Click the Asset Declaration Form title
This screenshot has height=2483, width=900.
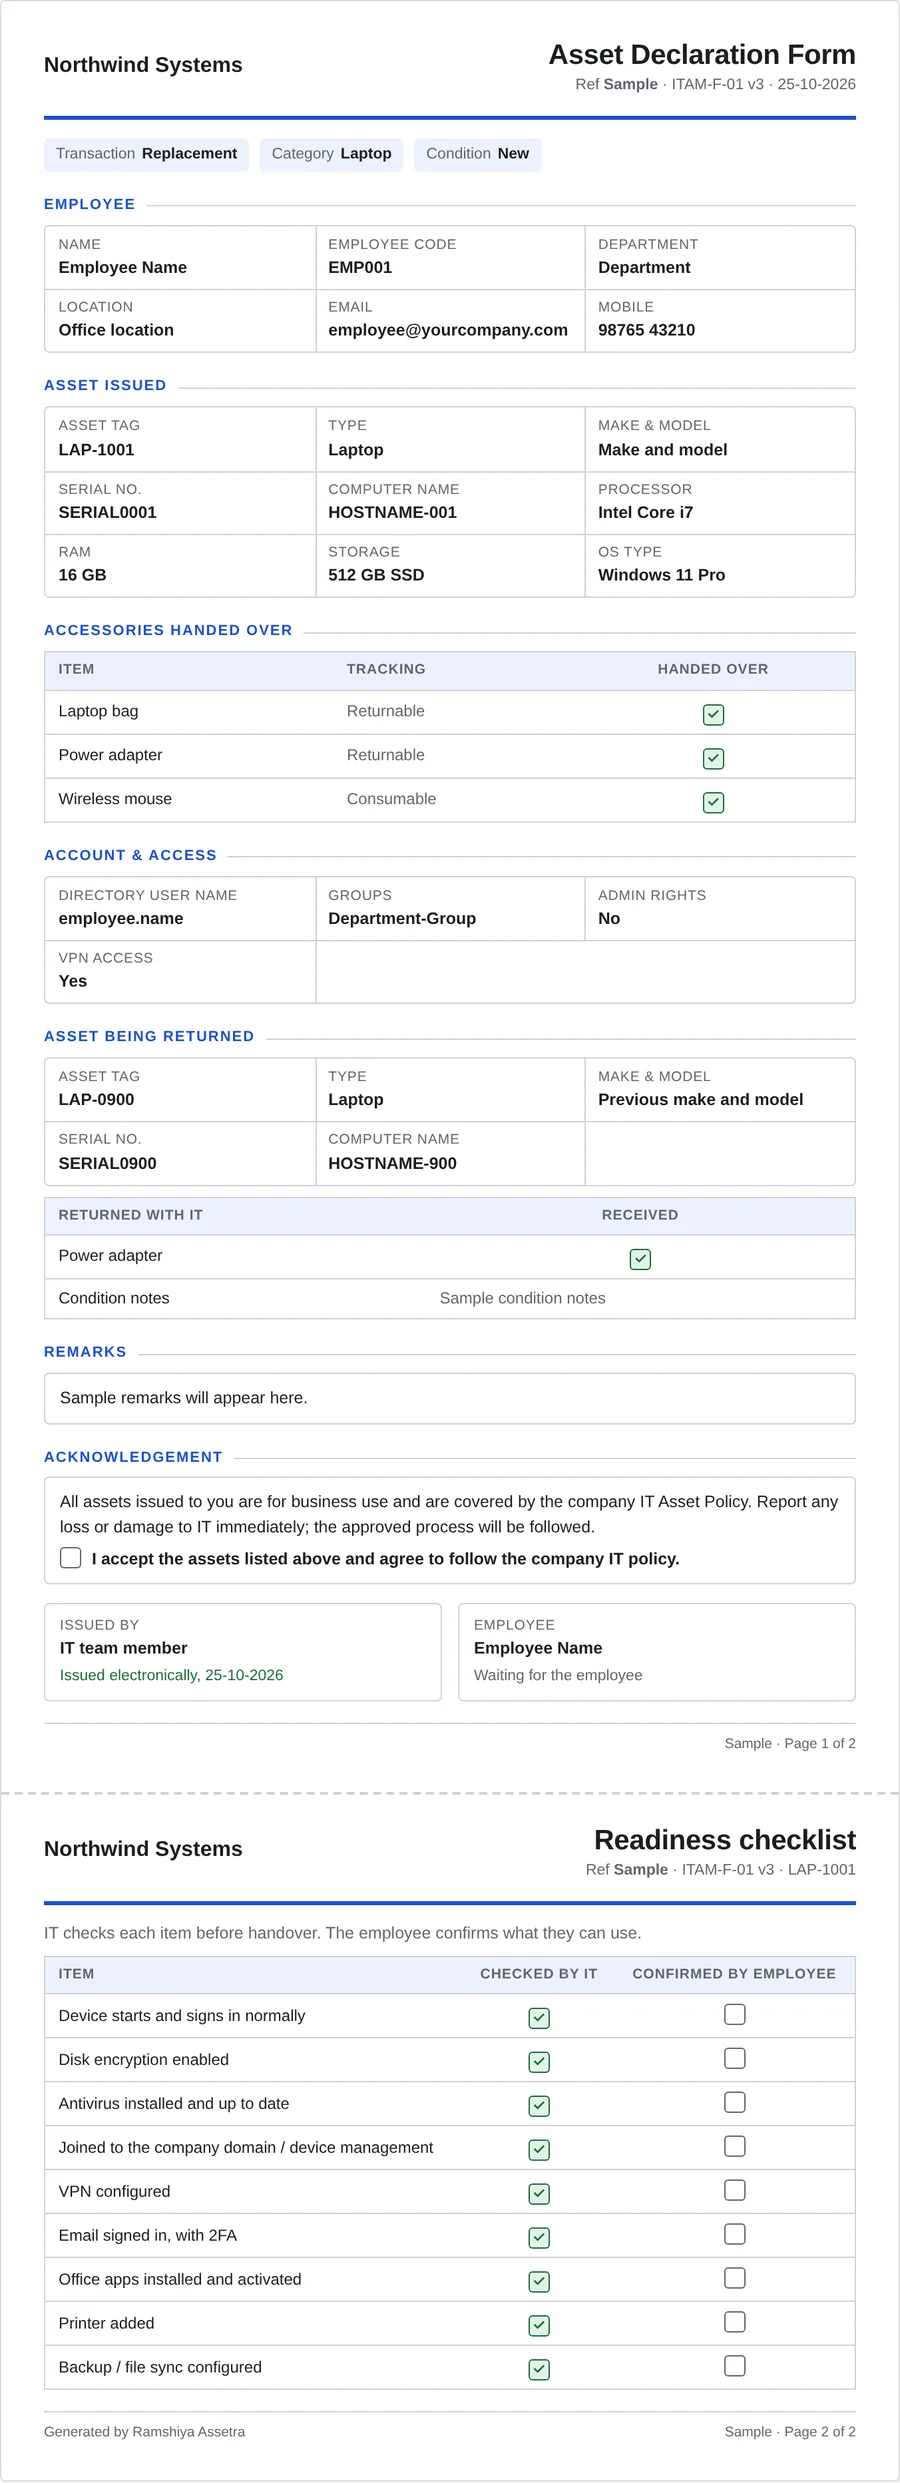[x=702, y=55]
